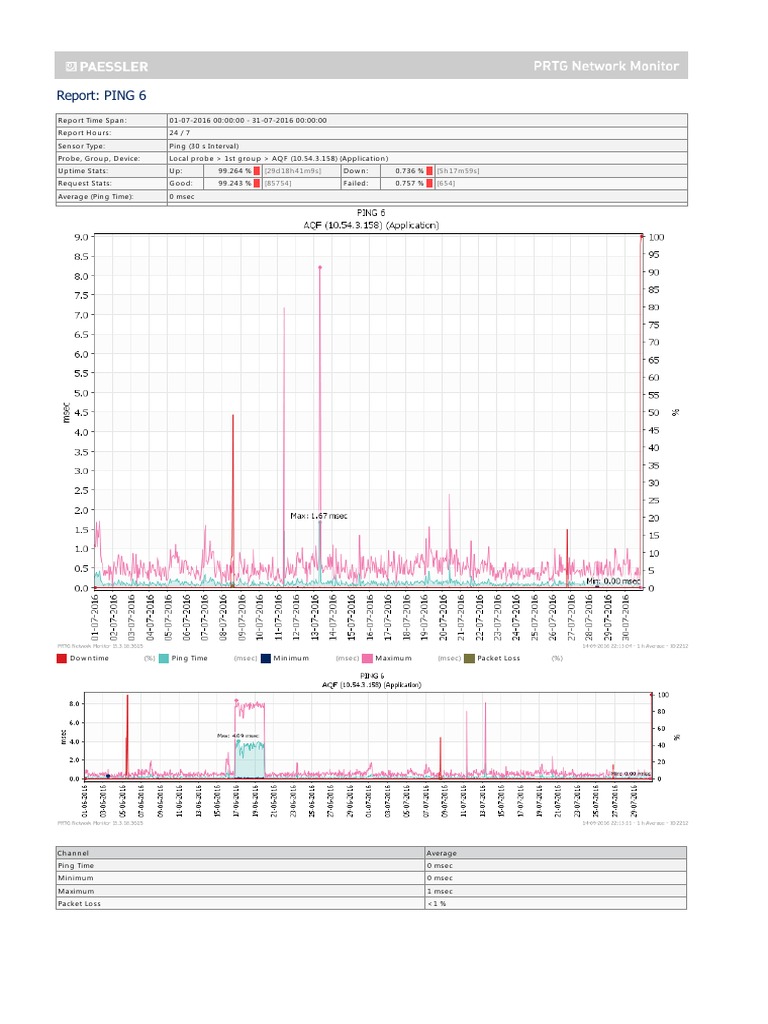The image size is (768, 1024).
Task: Click the red bar beside Failed 0.757 %
Action: [430, 184]
